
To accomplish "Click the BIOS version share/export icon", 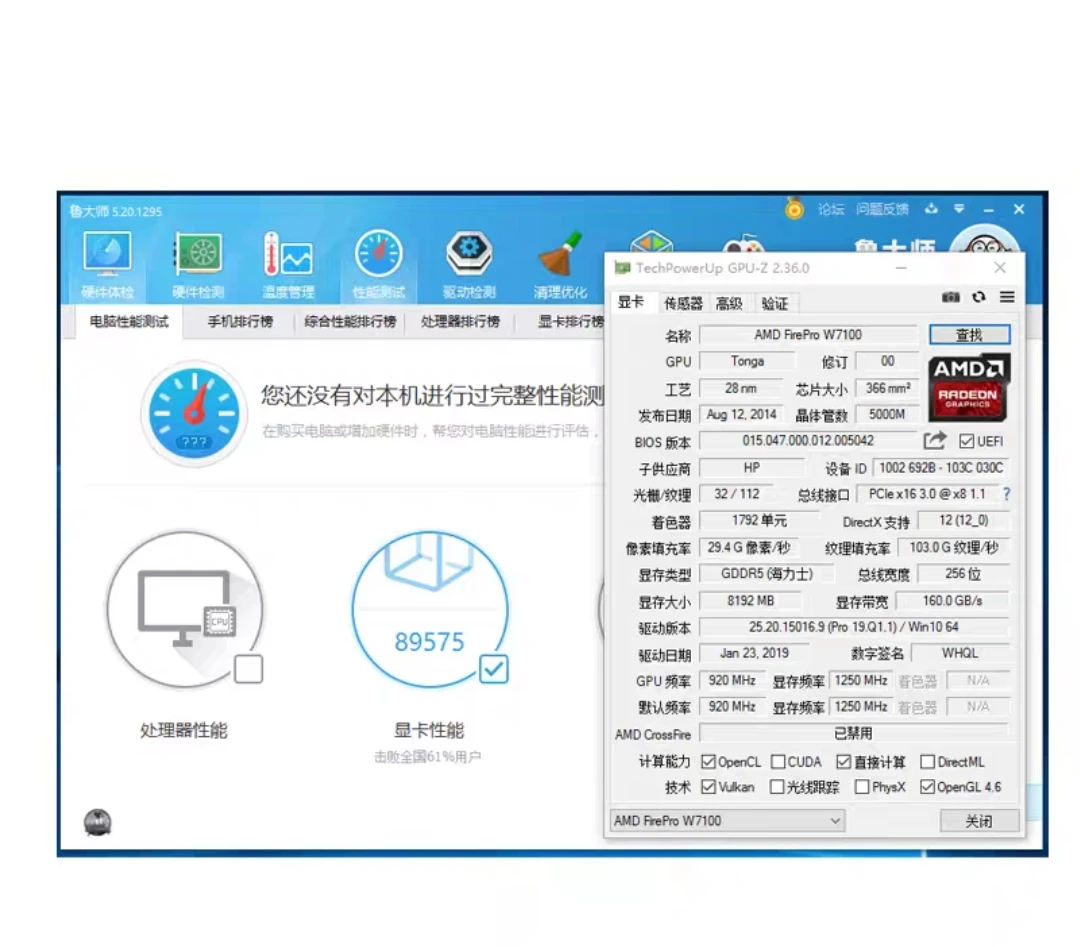I will pyautogui.click(x=935, y=440).
